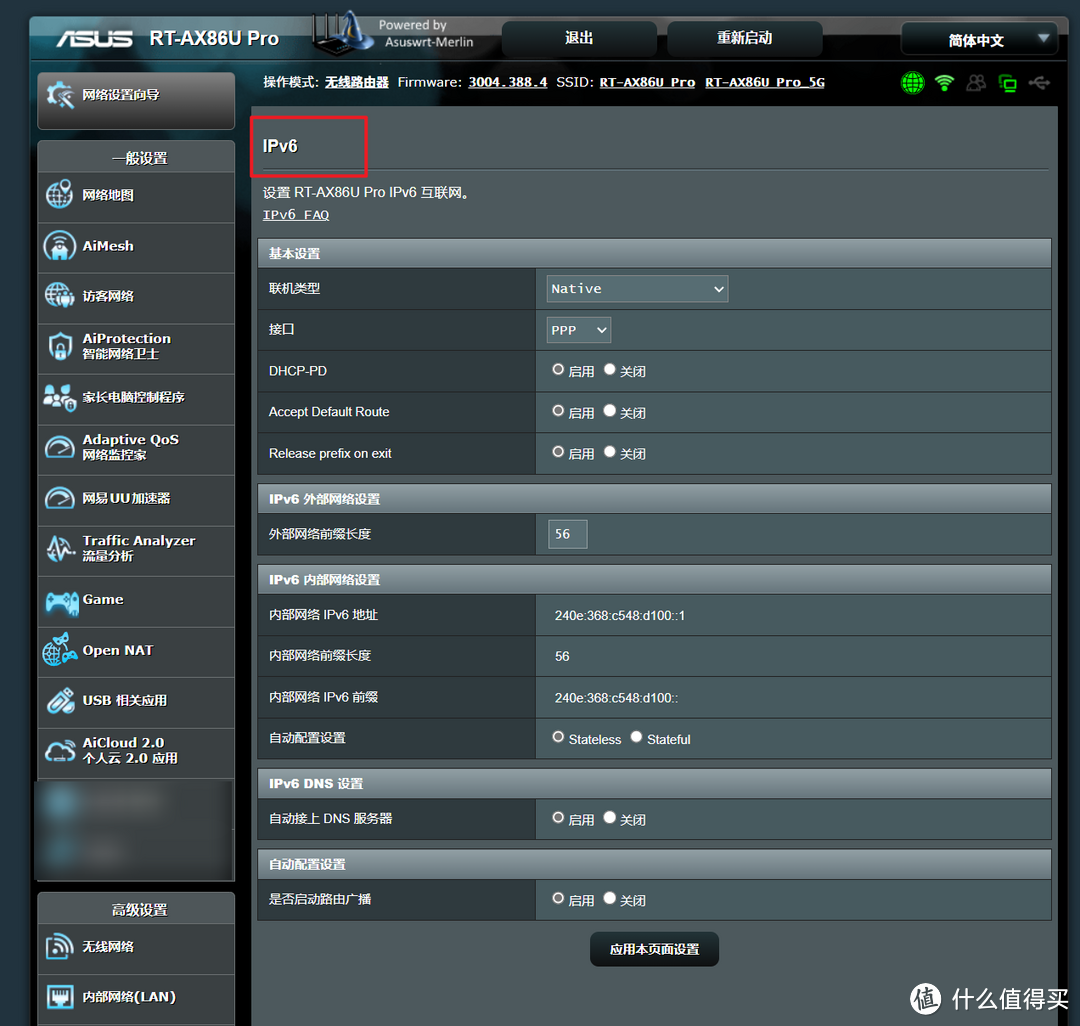Click the external prefix length field
The image size is (1080, 1026).
(568, 534)
